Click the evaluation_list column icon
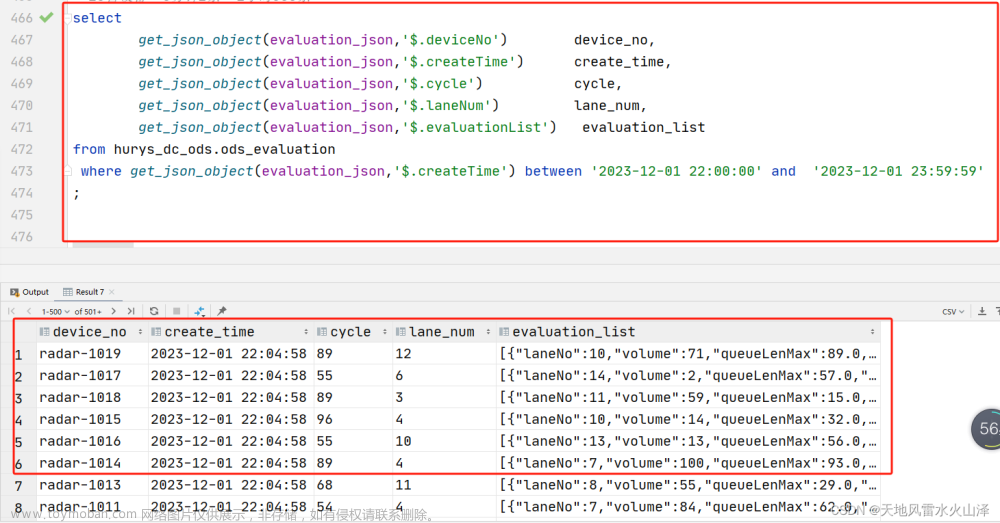Viewport: 1000px width, 523px height. click(504, 332)
